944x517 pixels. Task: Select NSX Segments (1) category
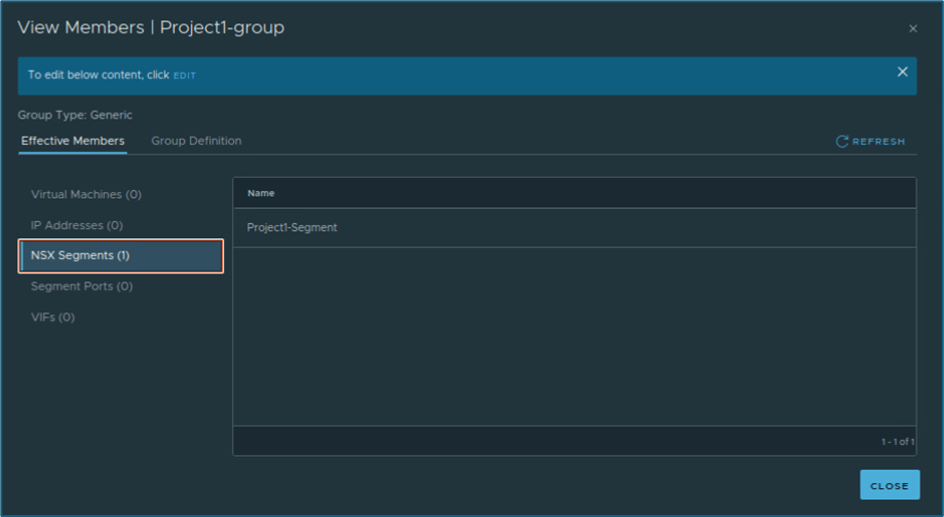tap(80, 256)
